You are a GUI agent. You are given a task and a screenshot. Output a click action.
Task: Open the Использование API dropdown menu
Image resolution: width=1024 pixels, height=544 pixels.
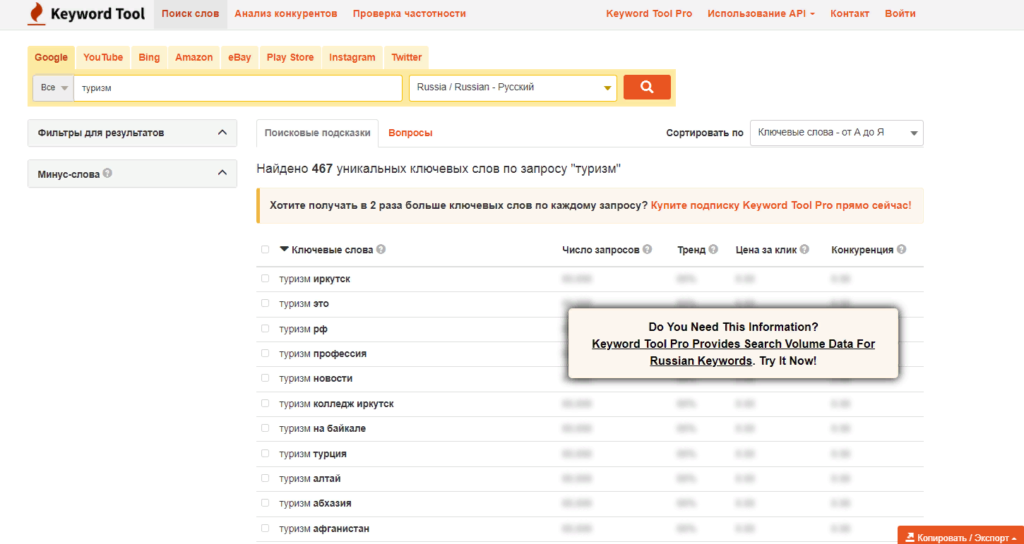[x=761, y=14]
